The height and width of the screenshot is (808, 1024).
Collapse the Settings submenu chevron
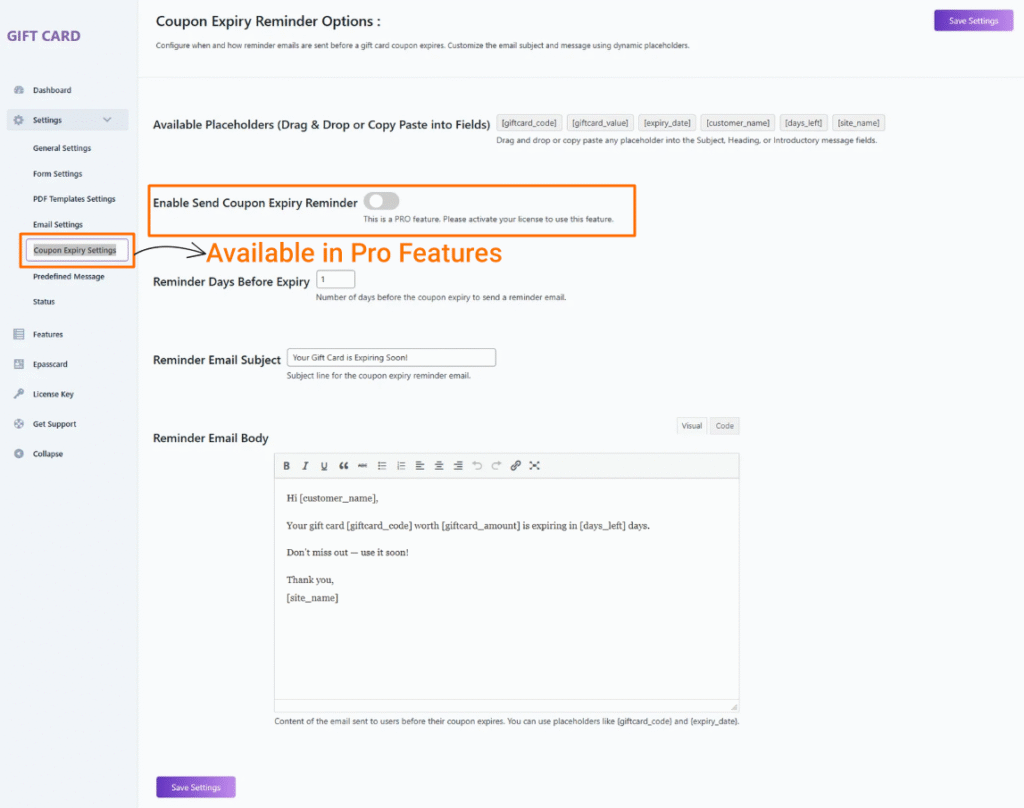tap(108, 120)
